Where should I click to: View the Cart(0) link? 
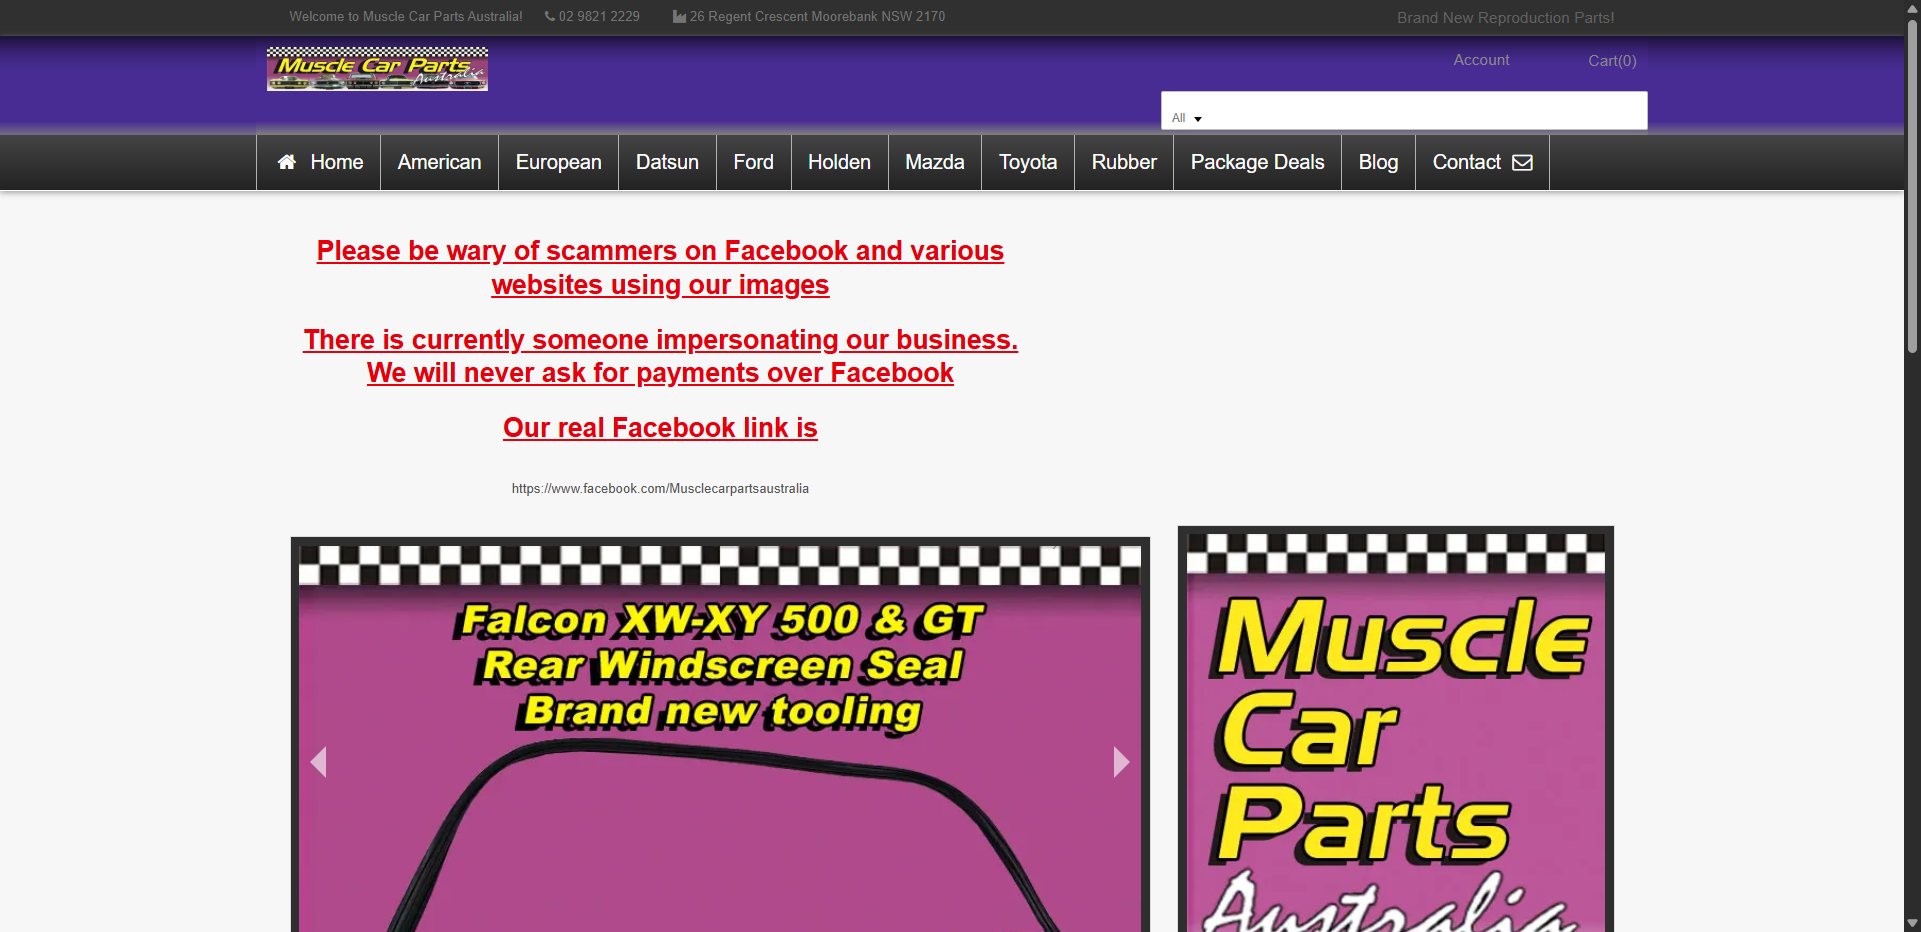tap(1612, 61)
